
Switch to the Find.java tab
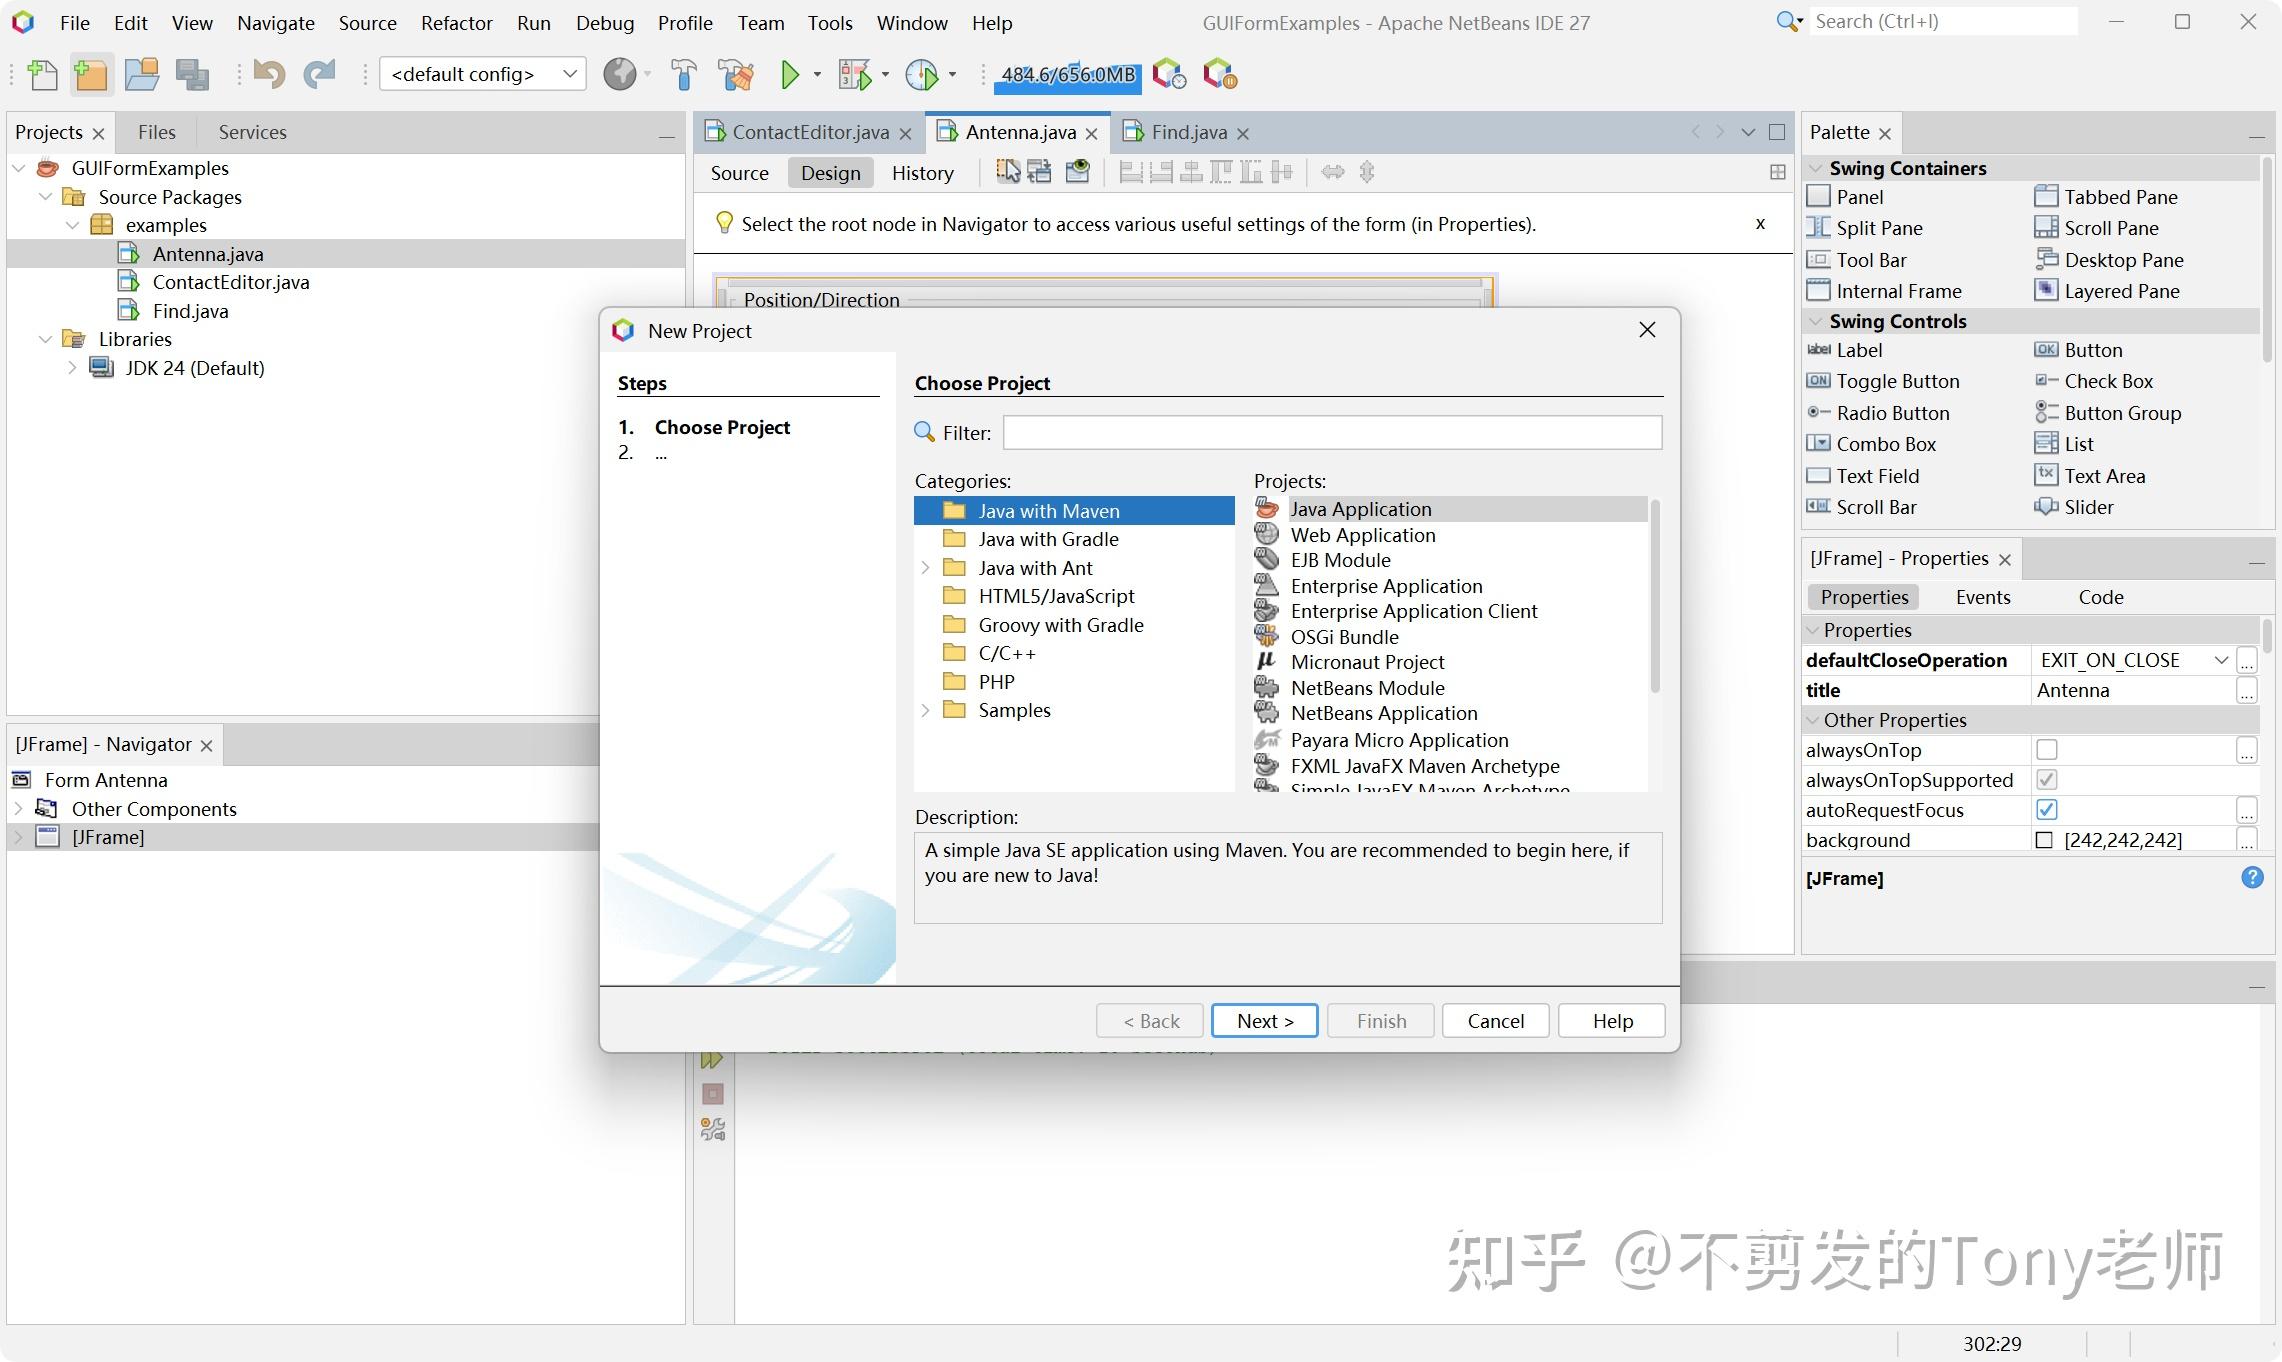(x=1188, y=131)
